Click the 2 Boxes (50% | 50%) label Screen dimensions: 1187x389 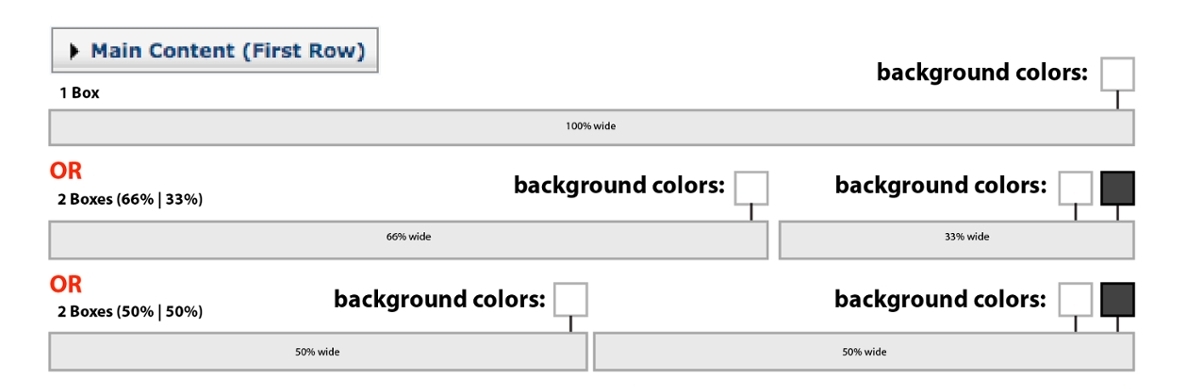[130, 311]
